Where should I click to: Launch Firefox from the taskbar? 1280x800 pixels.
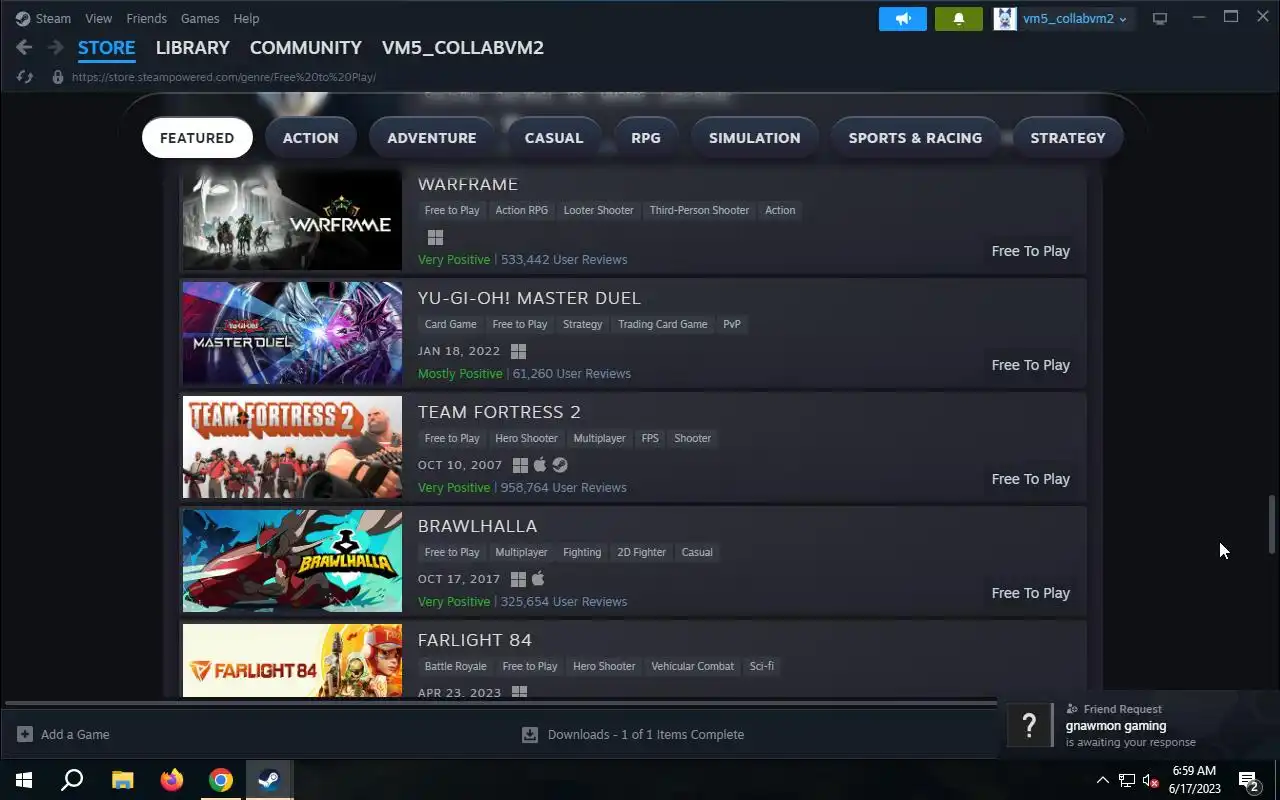click(x=172, y=780)
